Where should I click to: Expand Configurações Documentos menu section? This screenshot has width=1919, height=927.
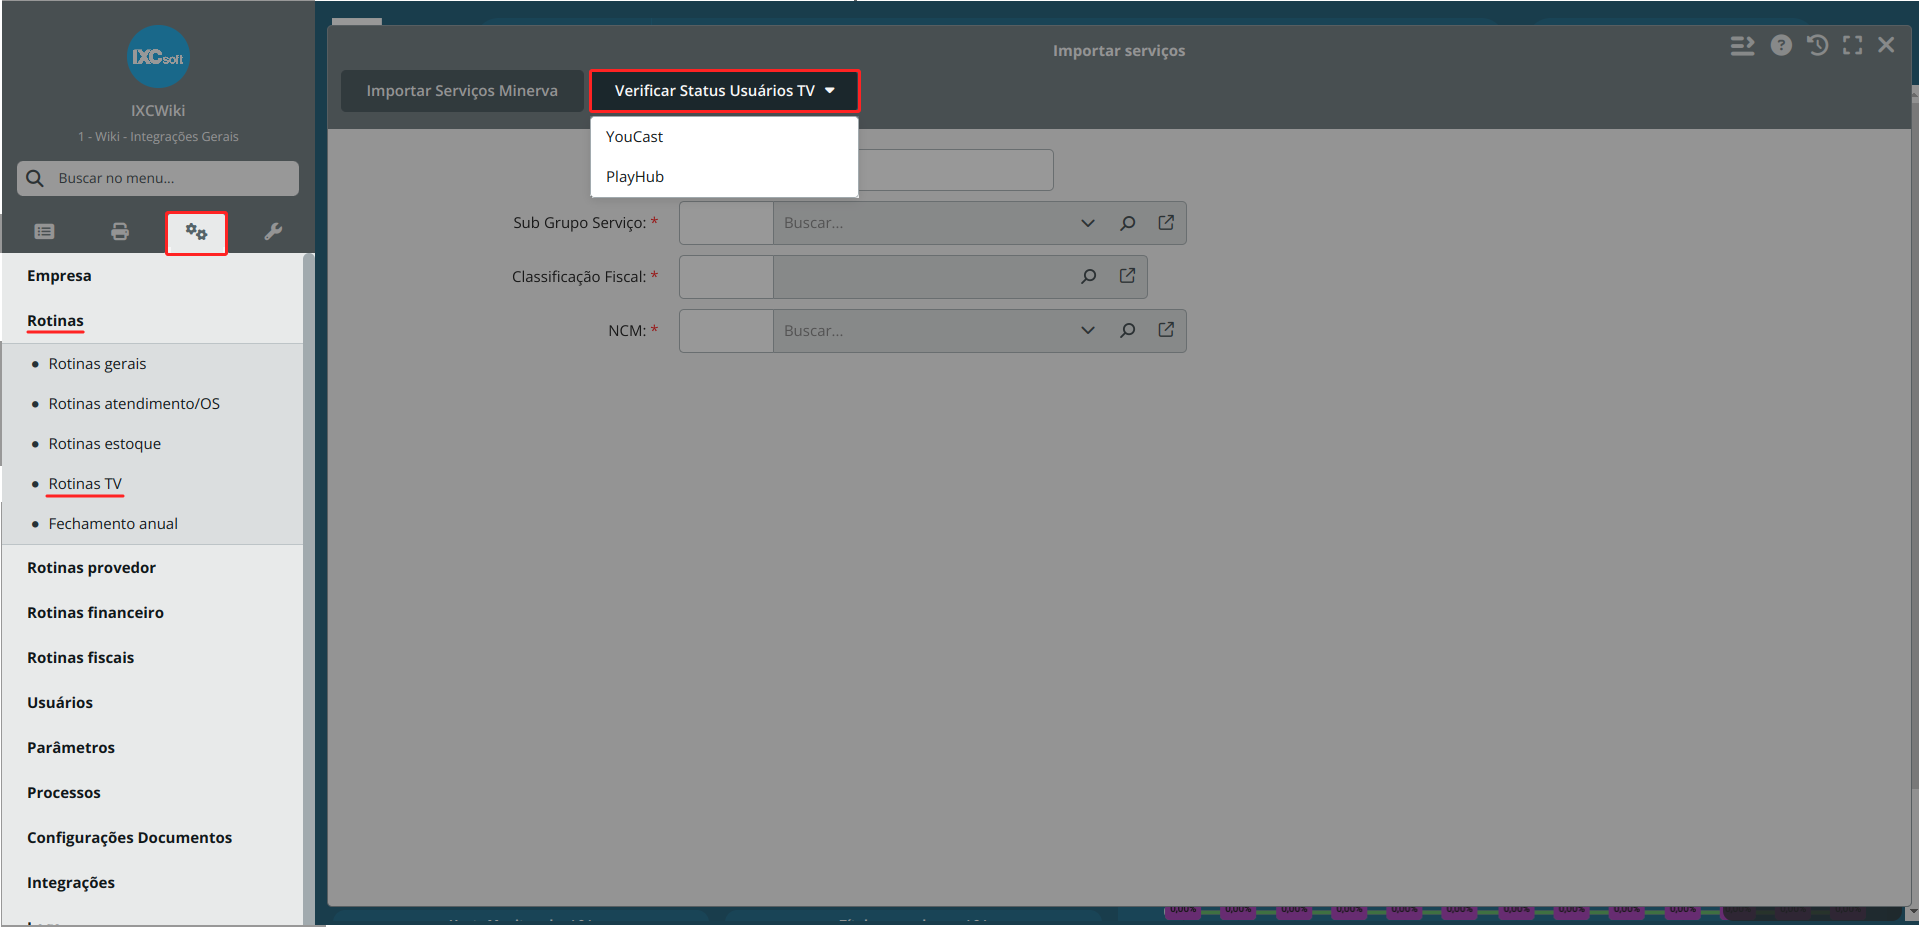(x=129, y=838)
